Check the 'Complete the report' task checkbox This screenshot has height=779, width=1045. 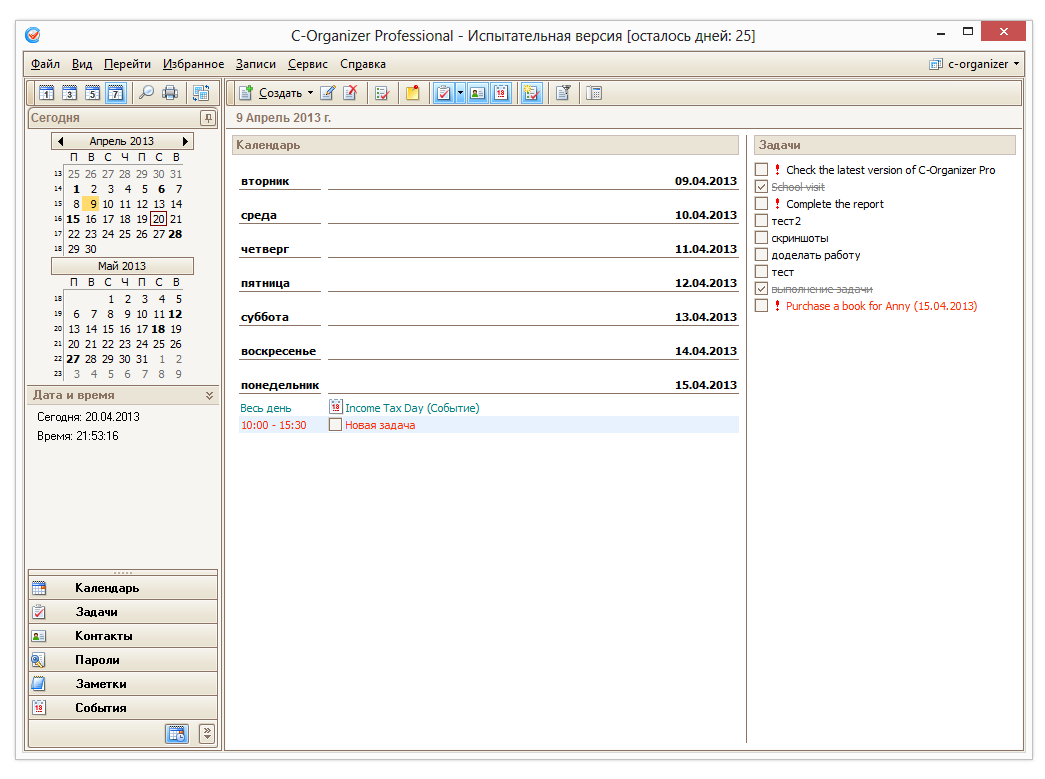tap(762, 204)
